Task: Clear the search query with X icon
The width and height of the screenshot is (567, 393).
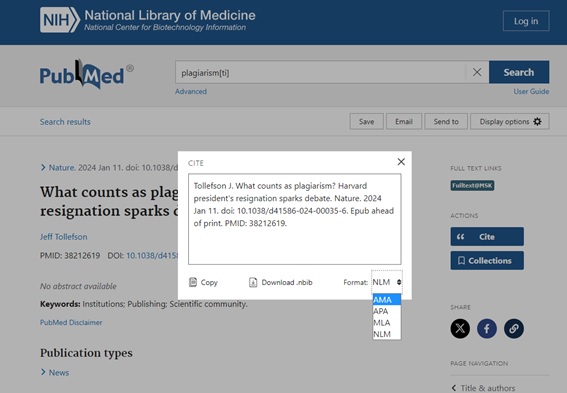Action: pyautogui.click(x=477, y=72)
